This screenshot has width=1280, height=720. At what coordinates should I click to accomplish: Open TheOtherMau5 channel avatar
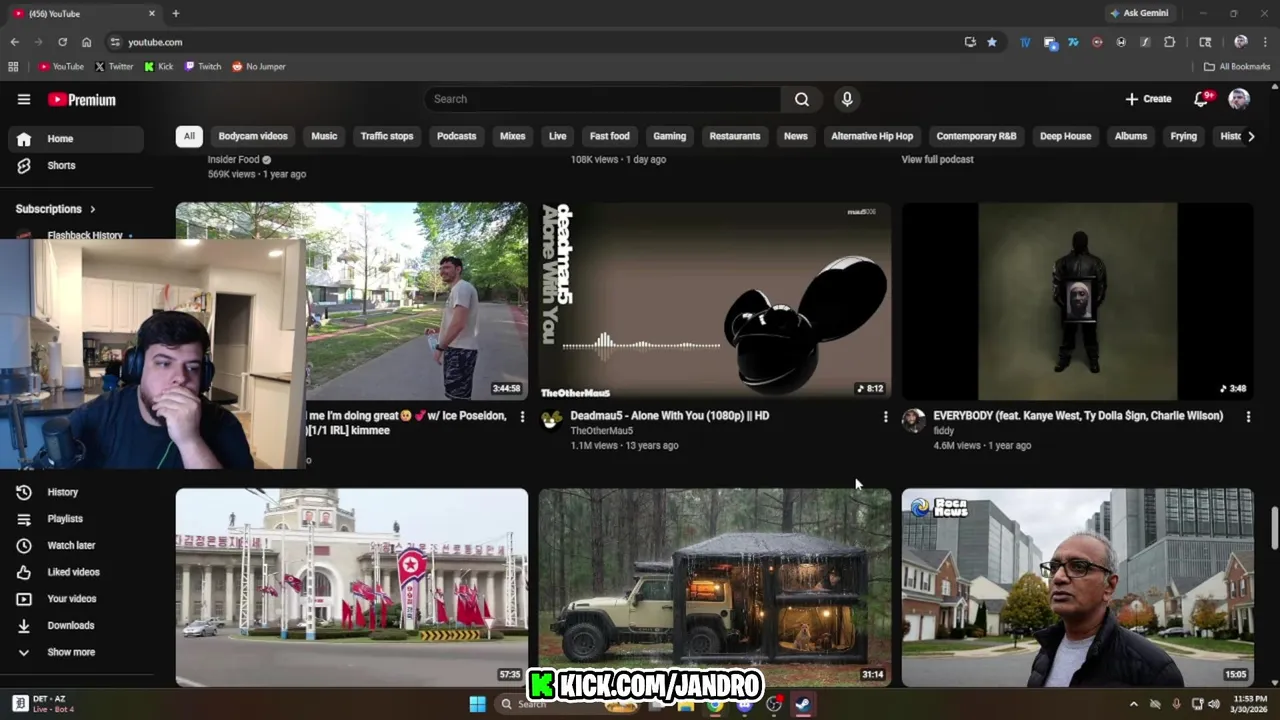(551, 420)
